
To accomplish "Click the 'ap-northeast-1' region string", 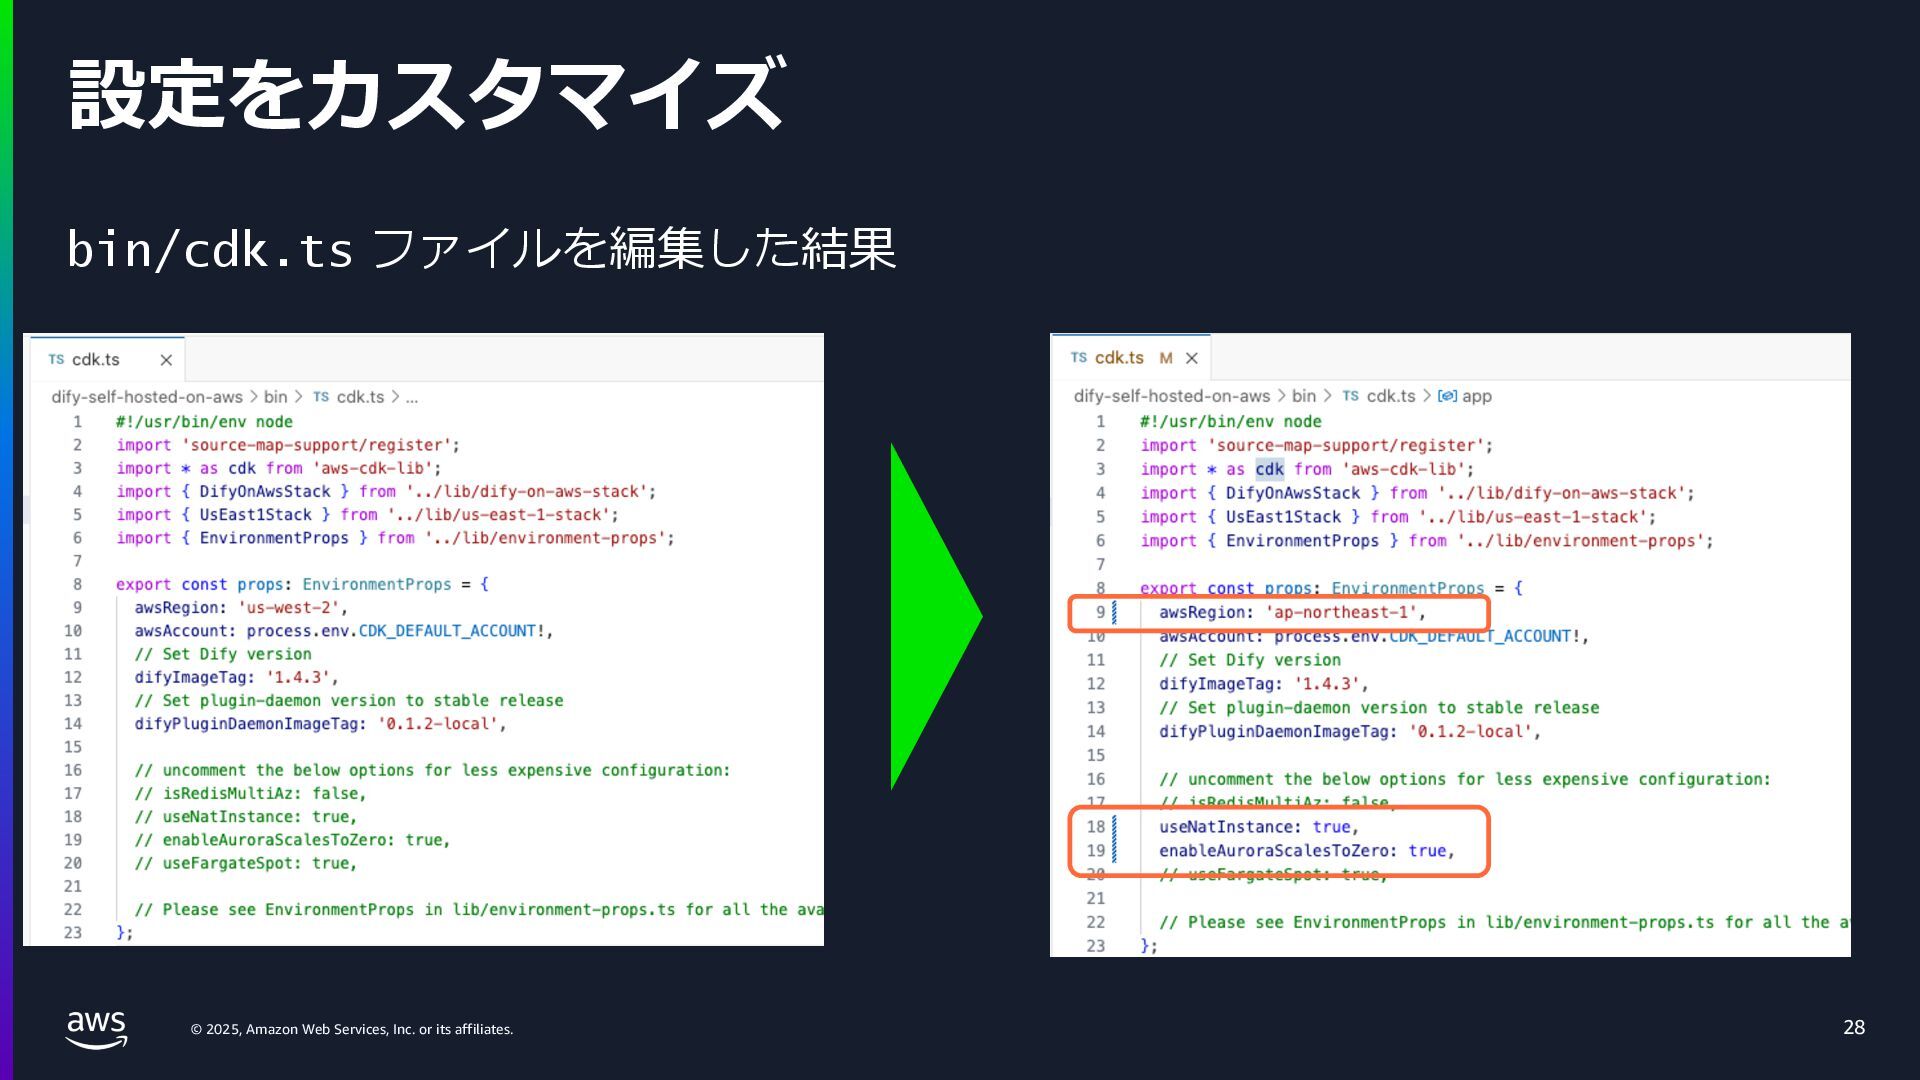I will [x=1341, y=612].
